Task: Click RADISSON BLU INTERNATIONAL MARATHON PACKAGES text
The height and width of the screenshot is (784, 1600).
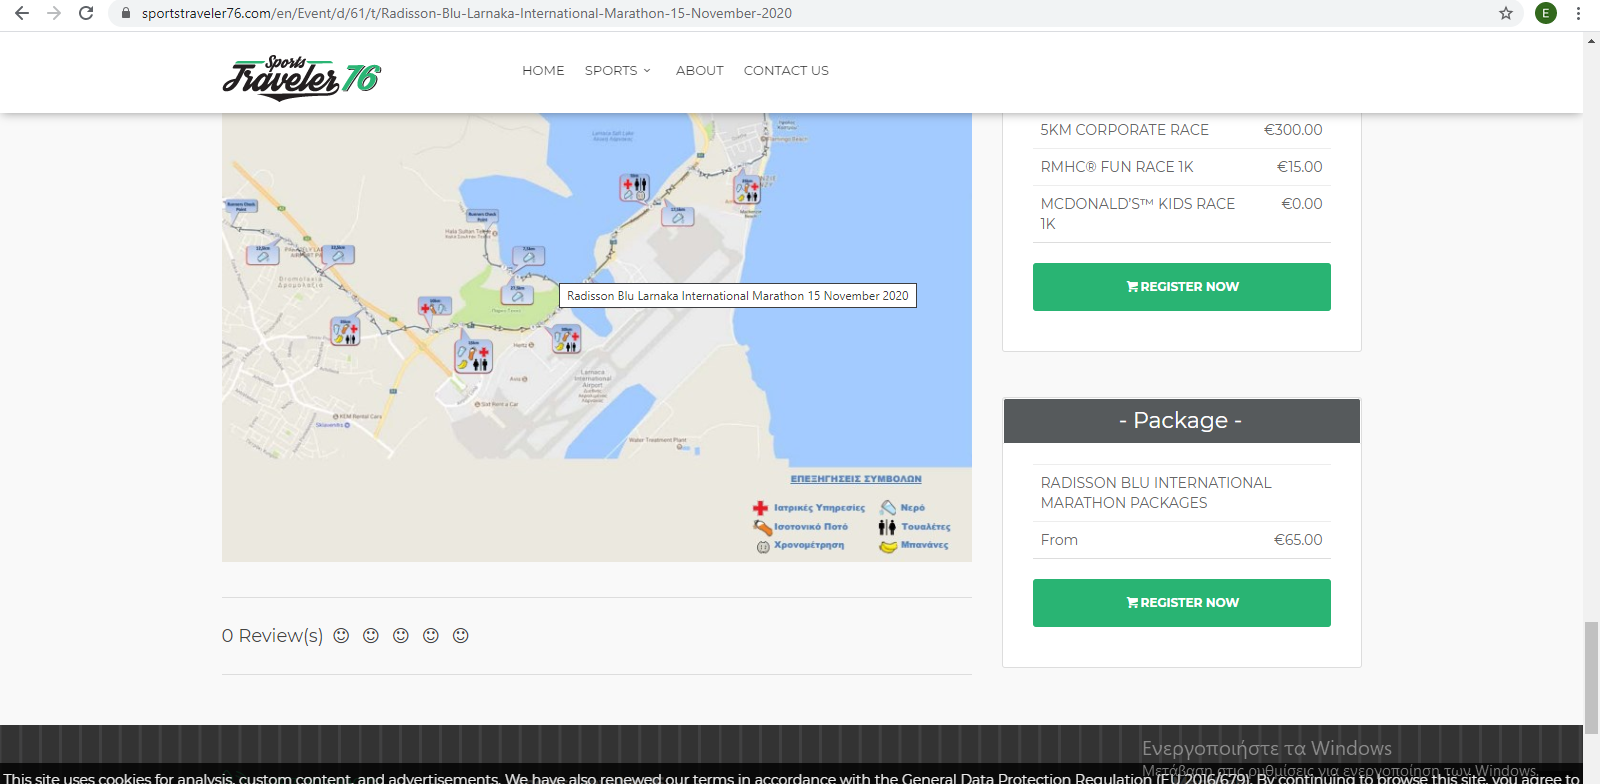Action: pos(1156,493)
